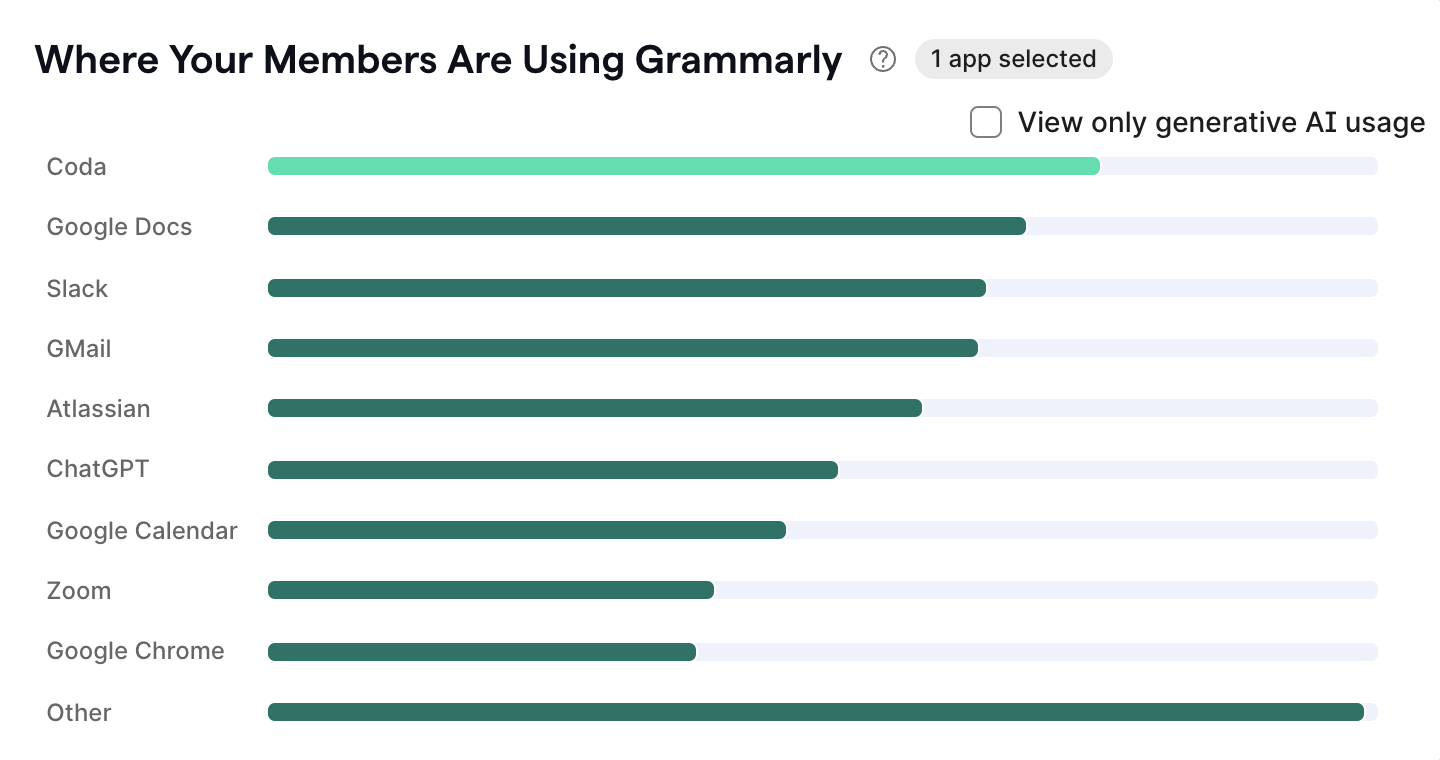Click the Other usage bar
This screenshot has height=760, width=1440.
(815, 712)
